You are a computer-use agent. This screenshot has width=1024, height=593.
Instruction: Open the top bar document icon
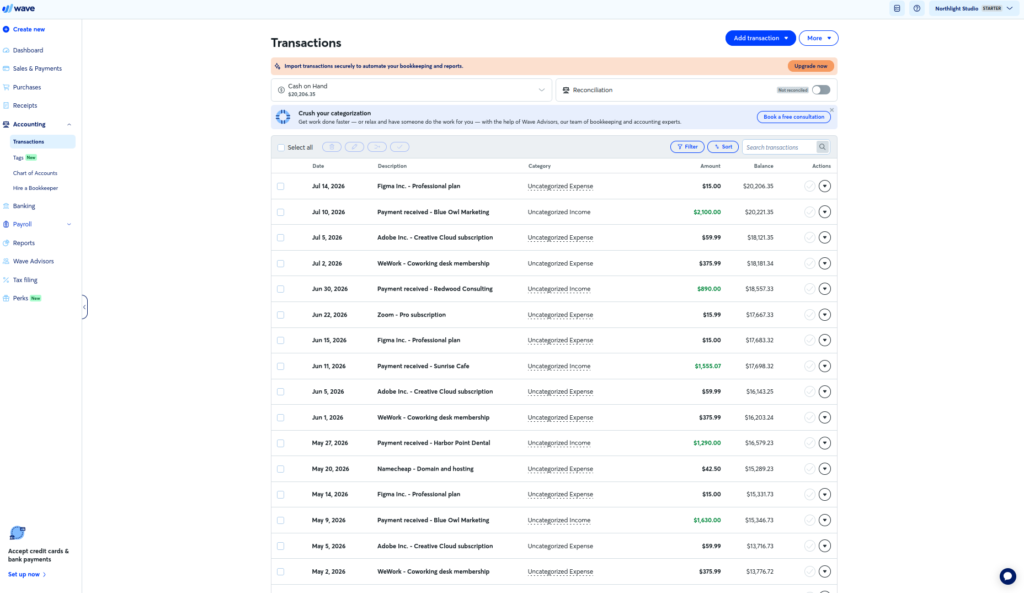pos(897,8)
